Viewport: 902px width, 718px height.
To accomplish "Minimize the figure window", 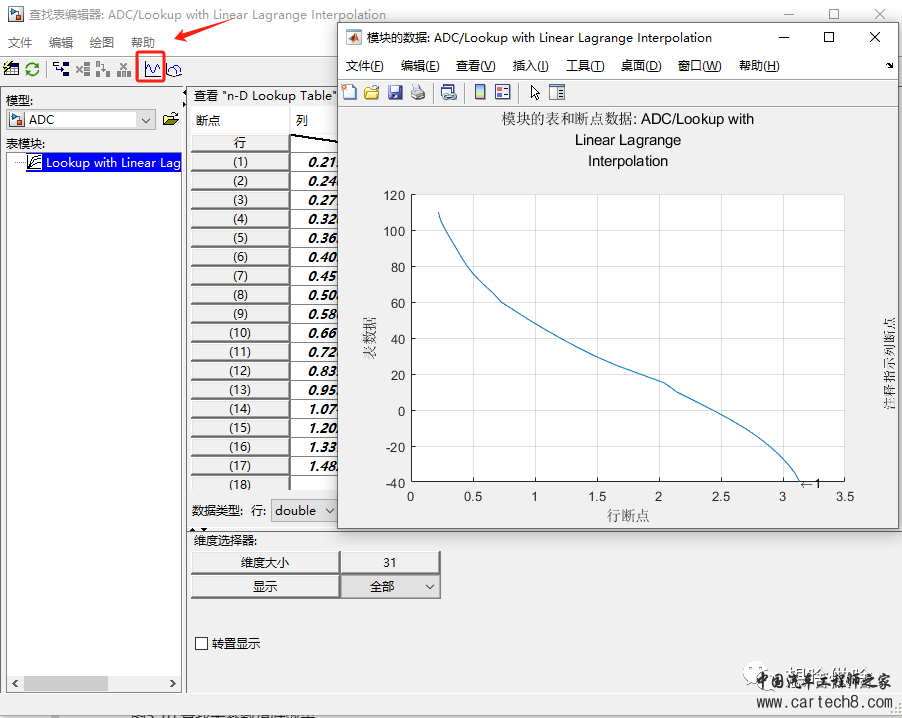I will (x=783, y=37).
